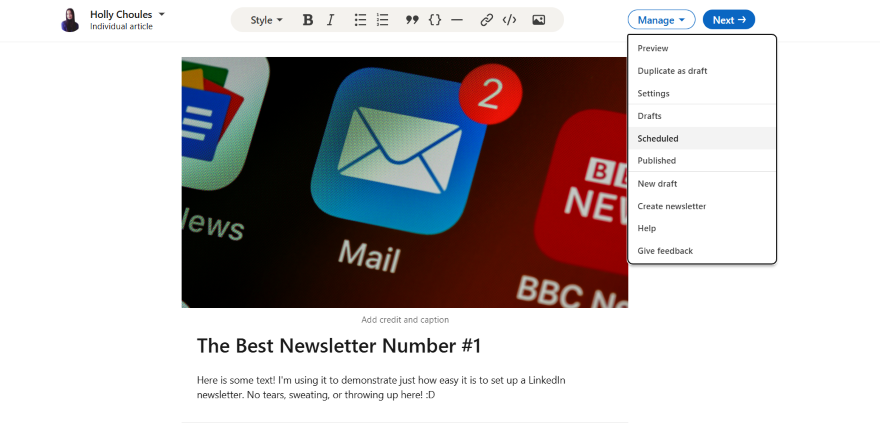Select Create newsletter

pos(702,206)
